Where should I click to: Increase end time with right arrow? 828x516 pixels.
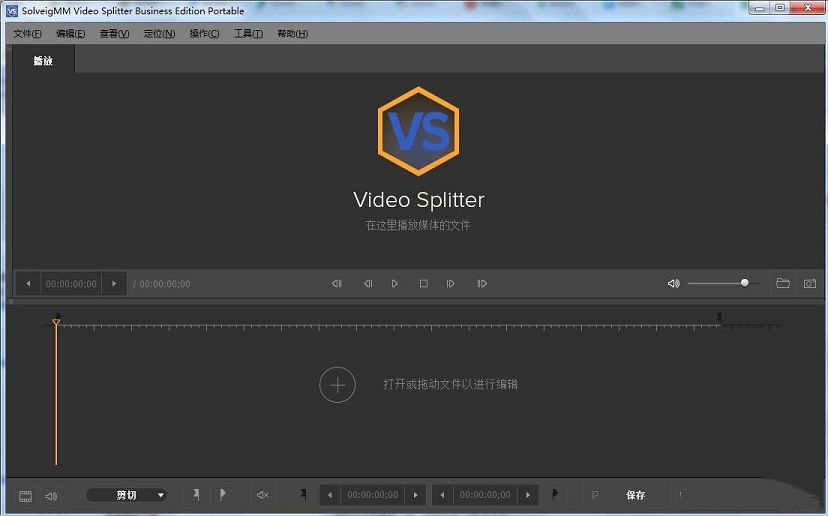(528, 495)
